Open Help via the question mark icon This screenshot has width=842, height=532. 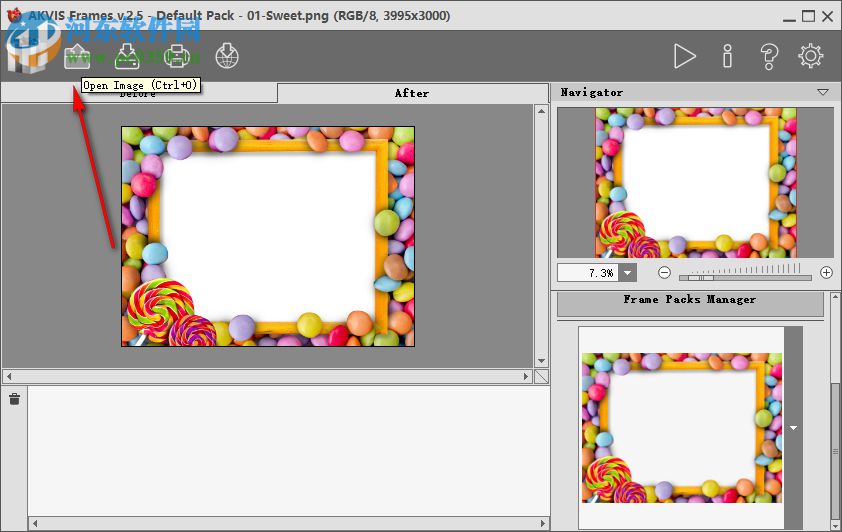(x=769, y=56)
